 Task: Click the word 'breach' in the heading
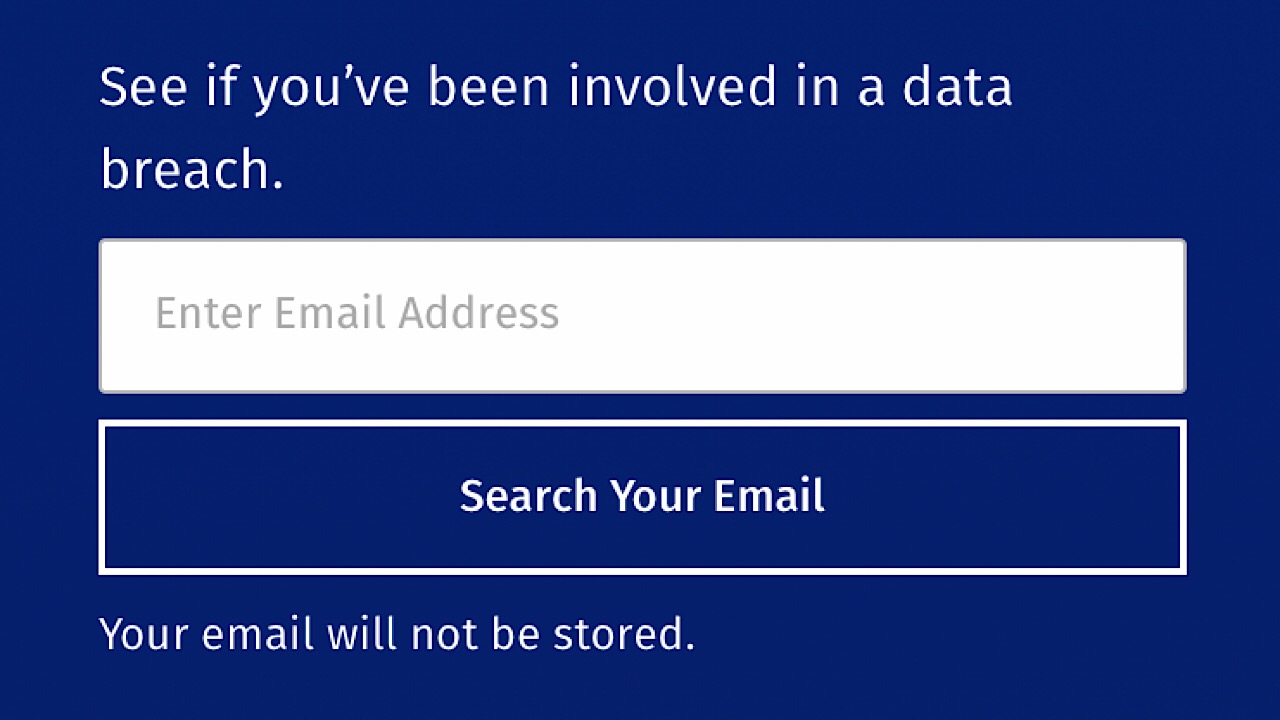tap(192, 171)
